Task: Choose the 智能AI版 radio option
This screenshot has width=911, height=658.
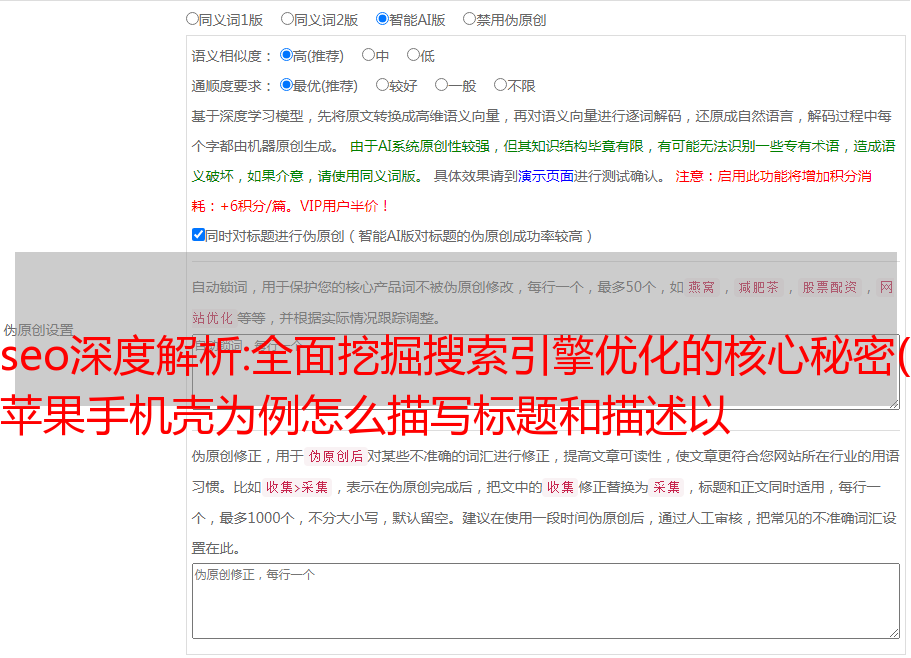Action: click(x=382, y=19)
